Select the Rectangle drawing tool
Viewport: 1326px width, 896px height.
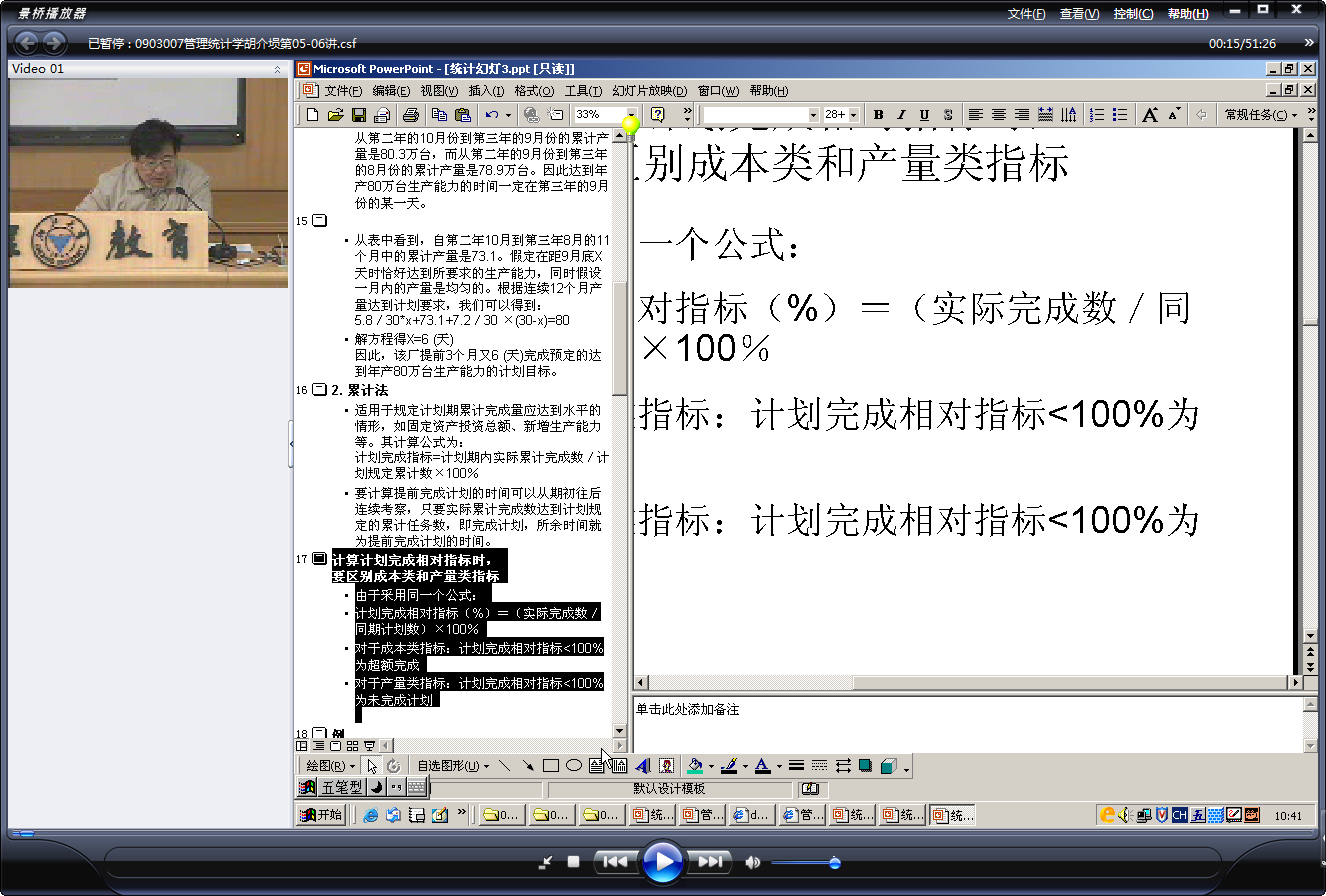[x=551, y=766]
